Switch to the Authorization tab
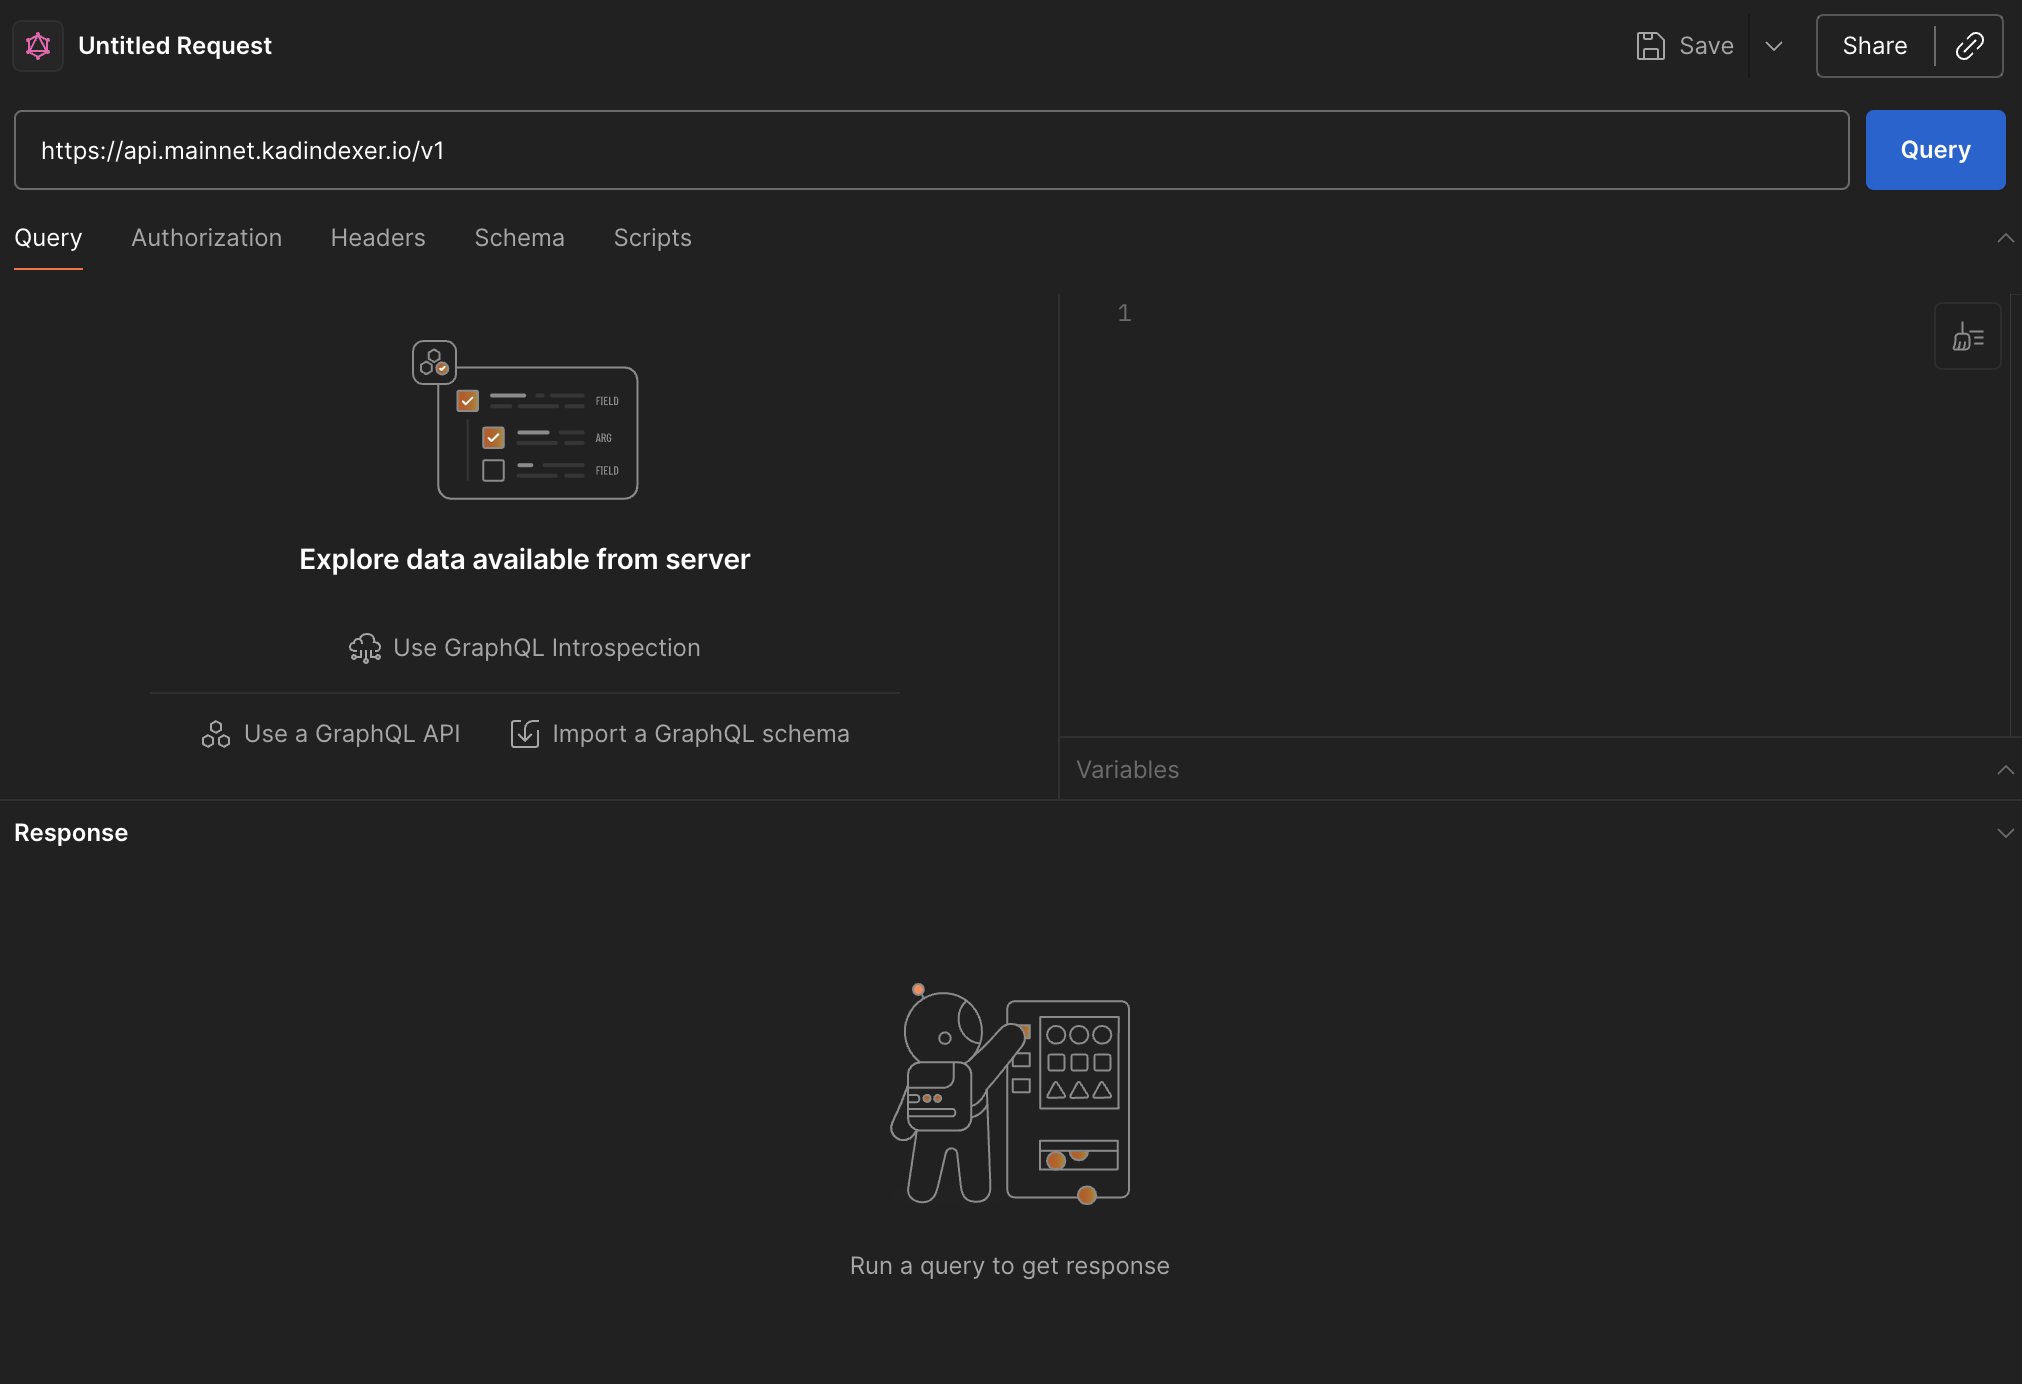Image resolution: width=2022 pixels, height=1384 pixels. 206,238
